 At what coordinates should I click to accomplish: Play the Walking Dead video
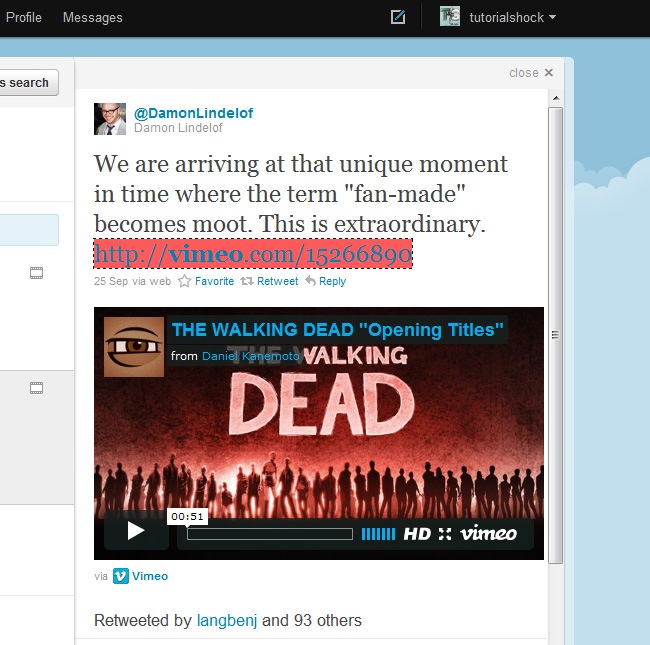[136, 531]
